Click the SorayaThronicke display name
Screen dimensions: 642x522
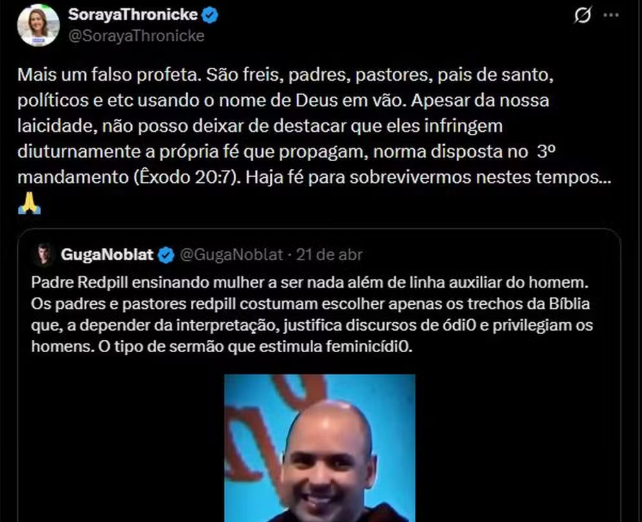tap(133, 15)
